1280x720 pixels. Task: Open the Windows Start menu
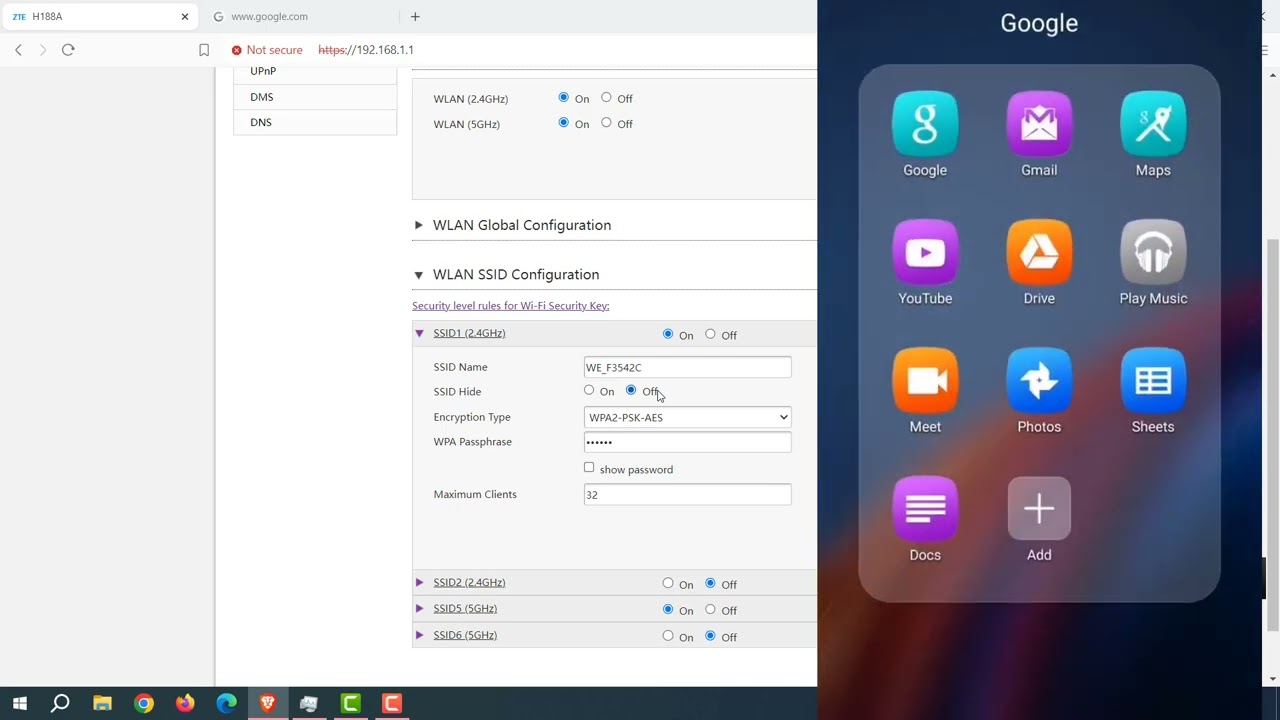[x=19, y=704]
